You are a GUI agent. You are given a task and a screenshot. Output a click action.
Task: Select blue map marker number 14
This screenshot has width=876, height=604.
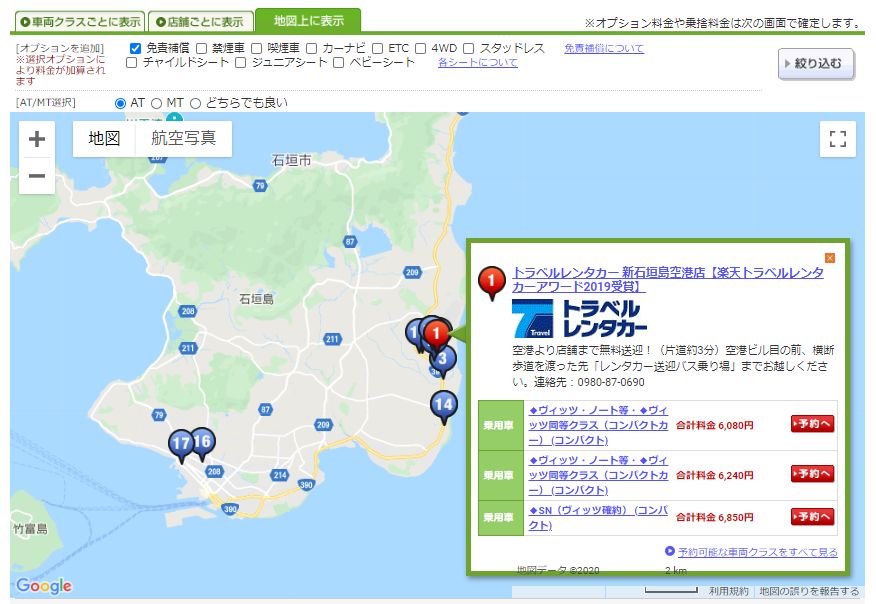[444, 407]
